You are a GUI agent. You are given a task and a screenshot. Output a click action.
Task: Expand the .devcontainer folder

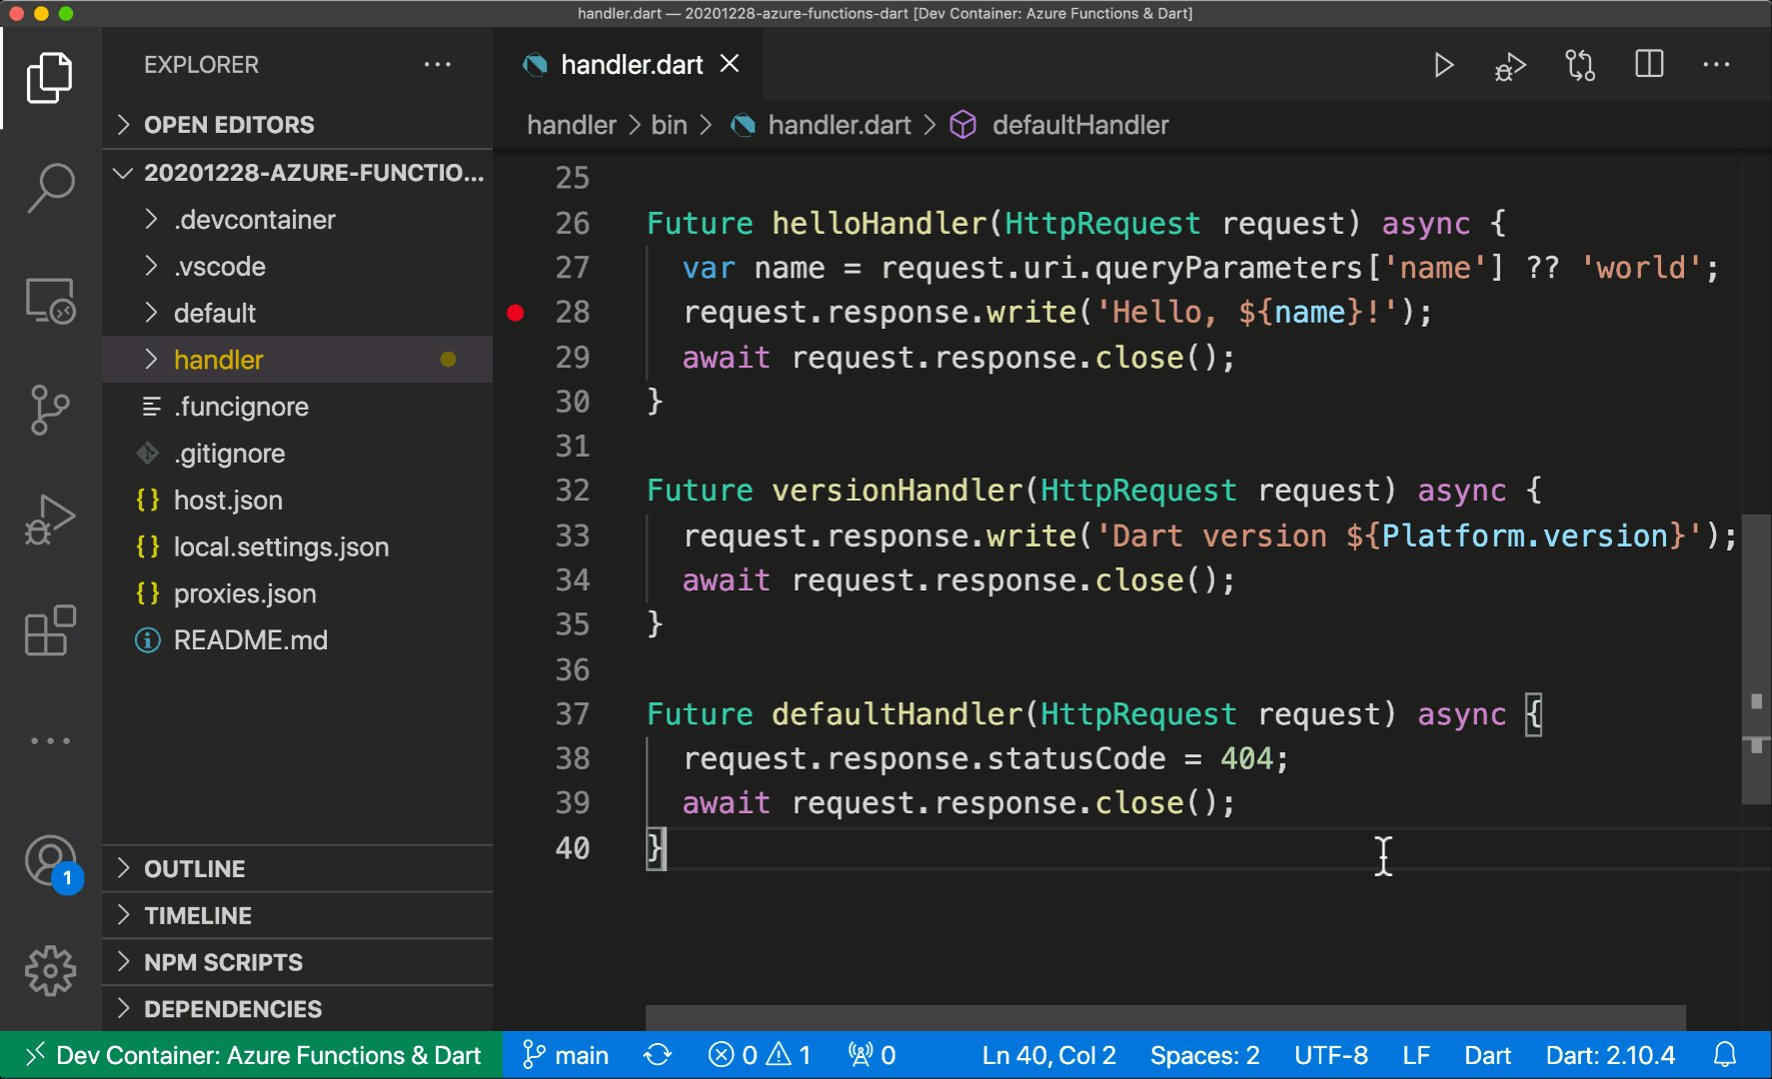click(x=297, y=220)
